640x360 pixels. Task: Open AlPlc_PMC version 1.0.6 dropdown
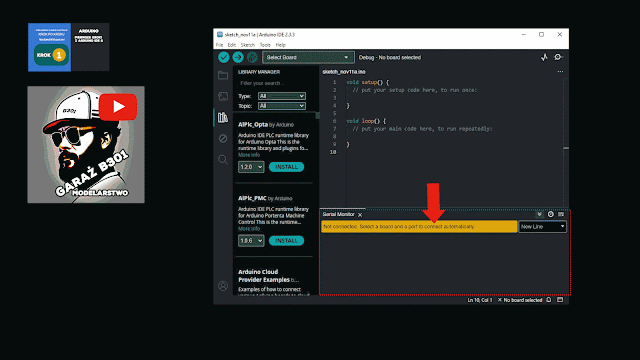point(251,241)
